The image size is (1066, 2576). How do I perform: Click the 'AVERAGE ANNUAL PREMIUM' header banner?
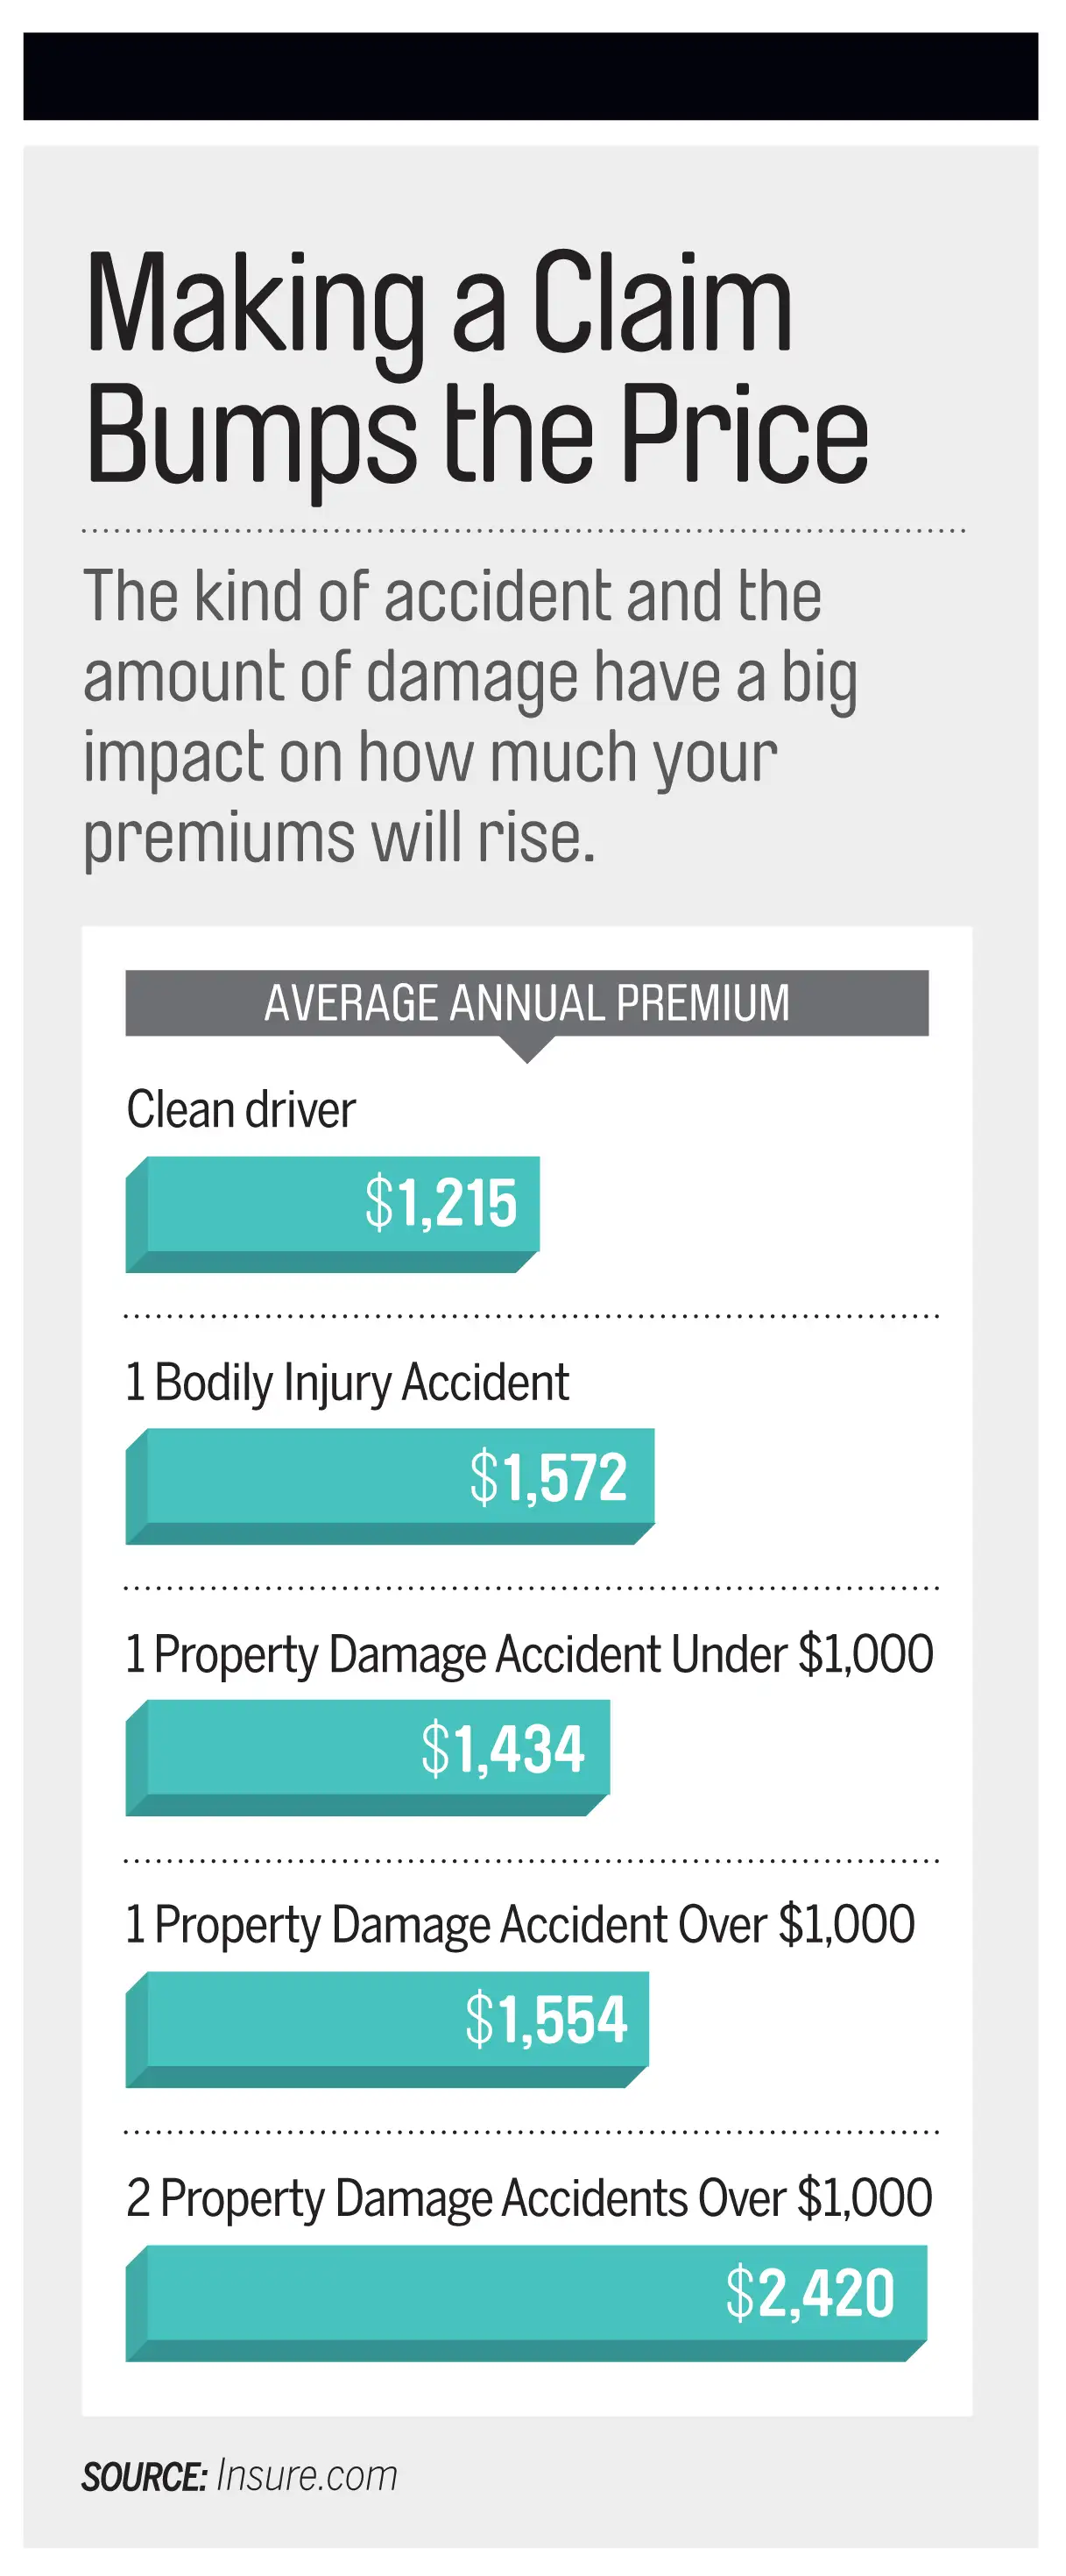(526, 1002)
